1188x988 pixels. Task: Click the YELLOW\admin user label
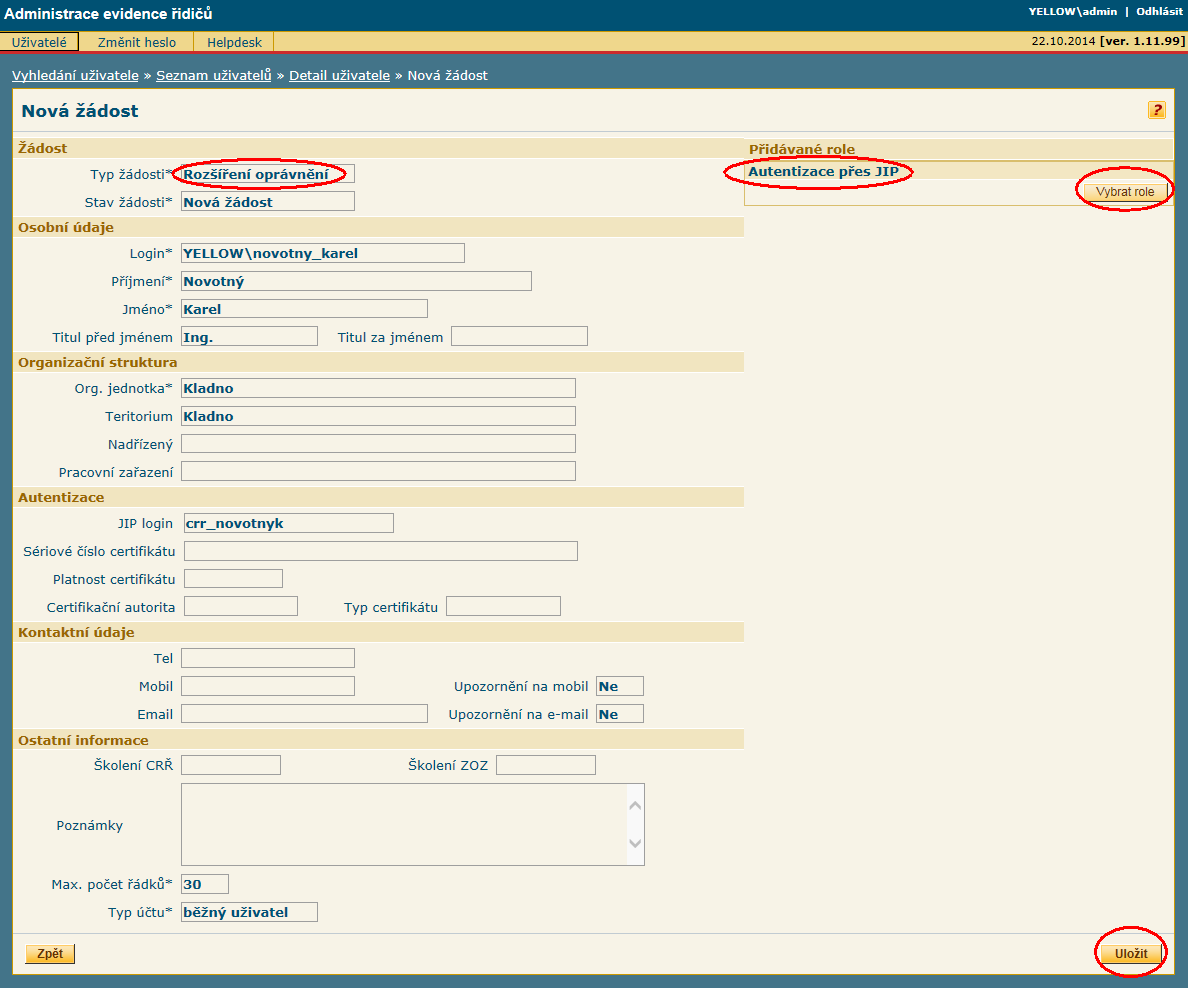coord(1072,11)
